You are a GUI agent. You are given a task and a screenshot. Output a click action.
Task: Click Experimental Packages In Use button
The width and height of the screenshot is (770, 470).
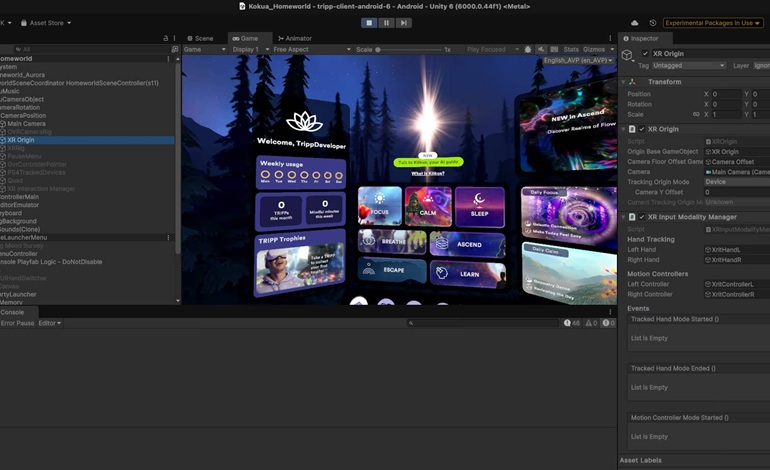[711, 22]
